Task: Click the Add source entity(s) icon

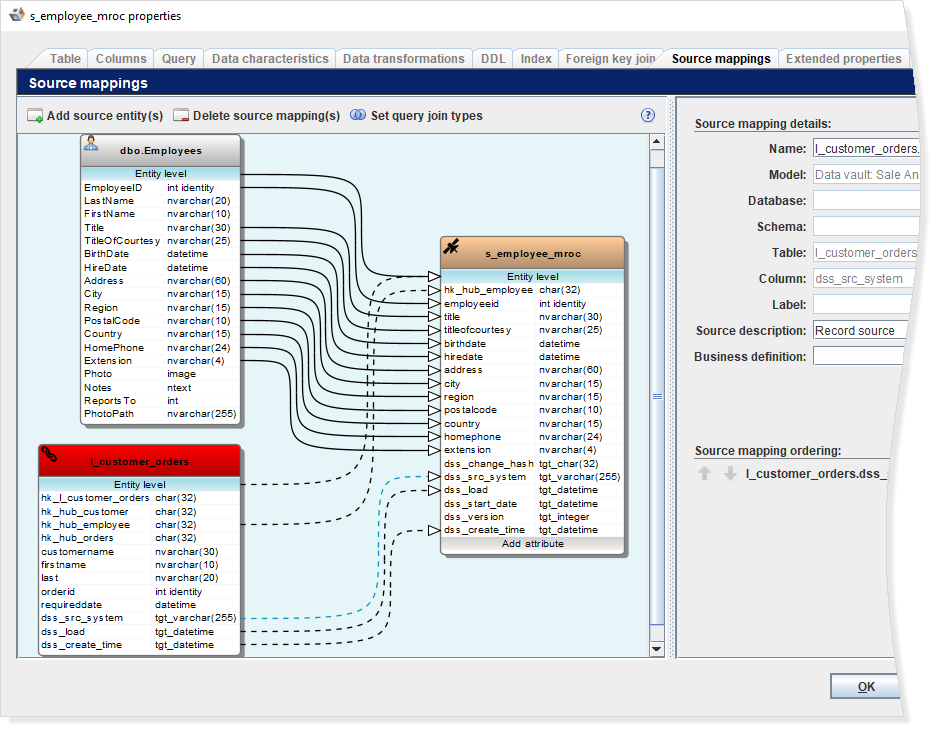Action: click(x=35, y=116)
